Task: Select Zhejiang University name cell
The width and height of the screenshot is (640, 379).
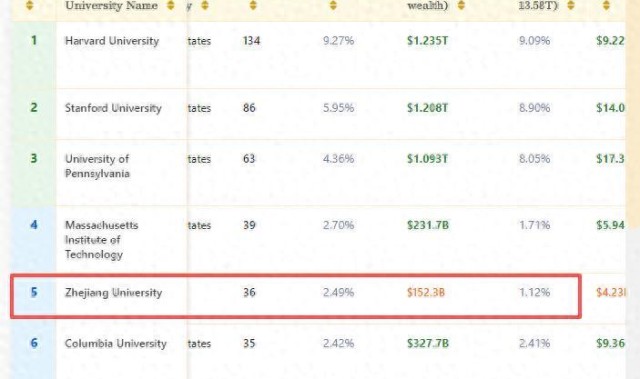Action: (113, 293)
